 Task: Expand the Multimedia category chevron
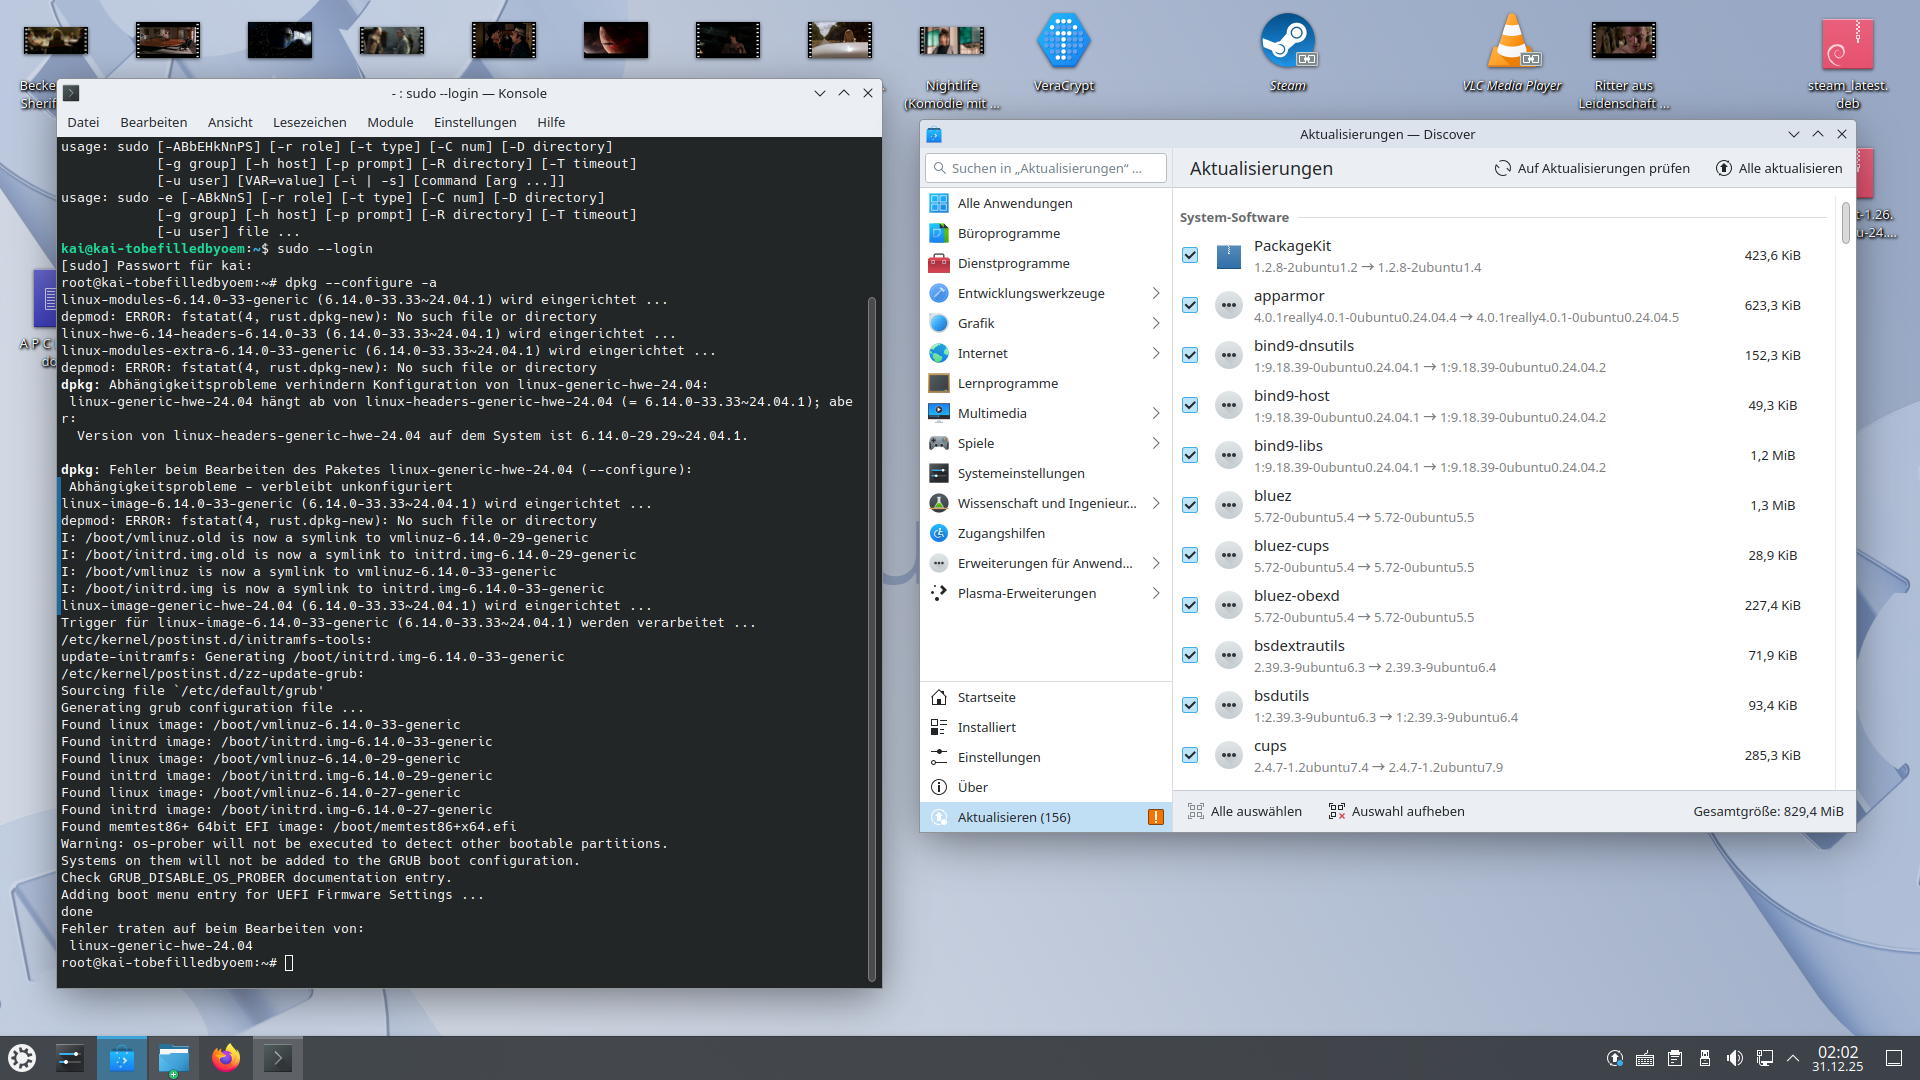tap(1155, 413)
